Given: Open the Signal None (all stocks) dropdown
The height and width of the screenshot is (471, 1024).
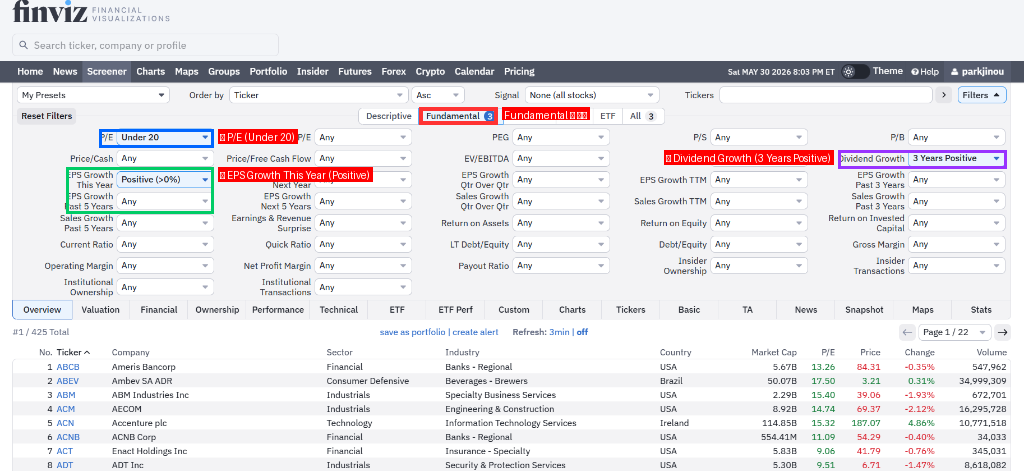Looking at the screenshot, I should pyautogui.click(x=592, y=95).
